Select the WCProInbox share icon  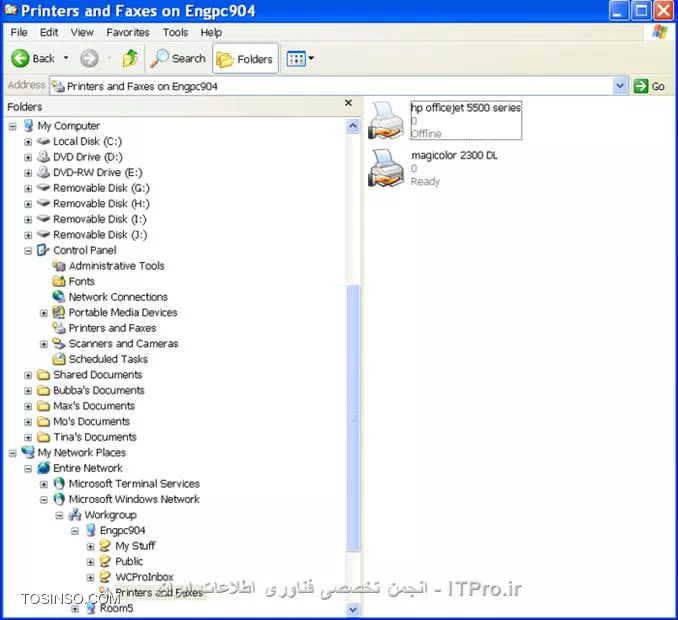pos(106,577)
